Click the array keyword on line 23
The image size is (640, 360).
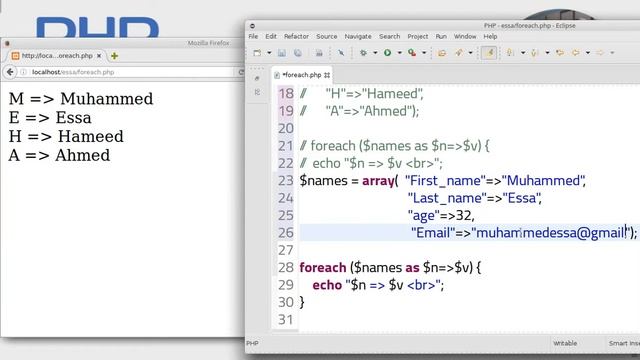click(378, 181)
